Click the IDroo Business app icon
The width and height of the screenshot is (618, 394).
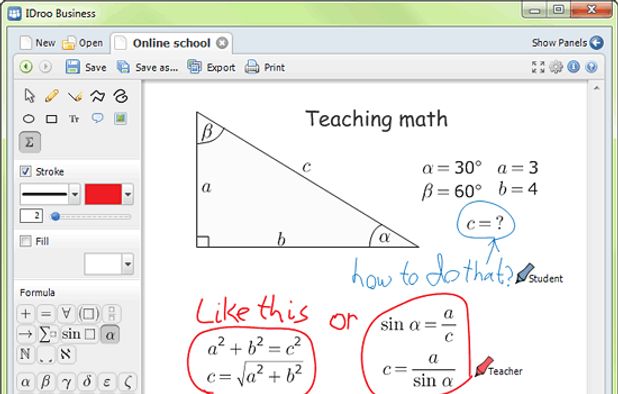pos(15,14)
